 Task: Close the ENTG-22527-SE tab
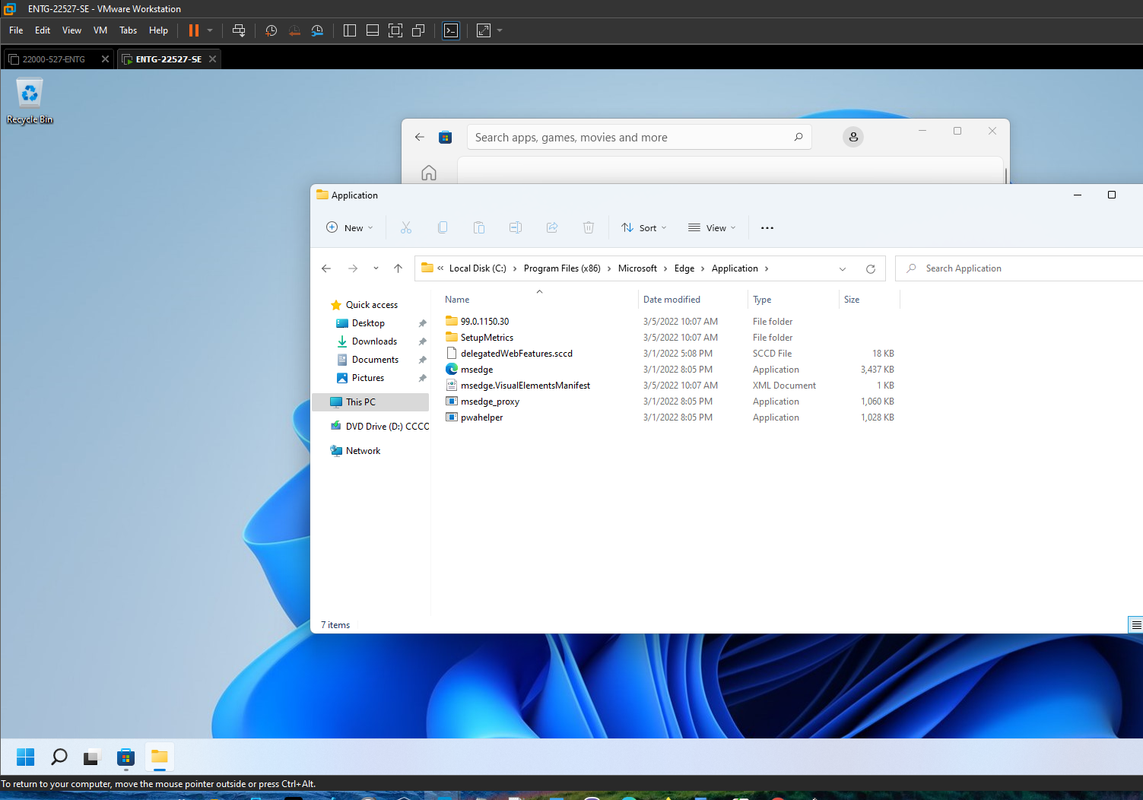(213, 59)
